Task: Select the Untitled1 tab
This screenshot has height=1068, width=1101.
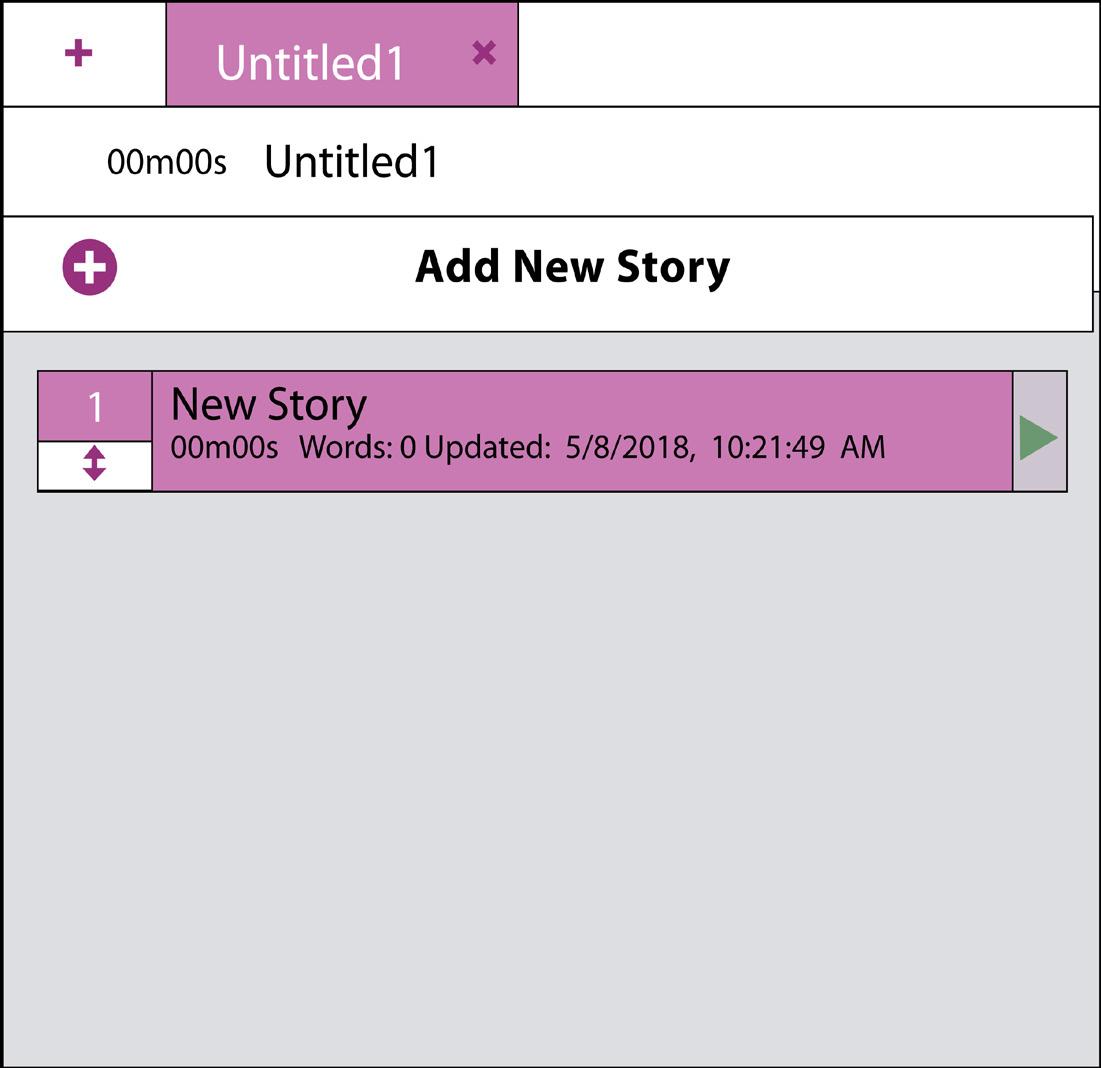Action: [x=310, y=62]
